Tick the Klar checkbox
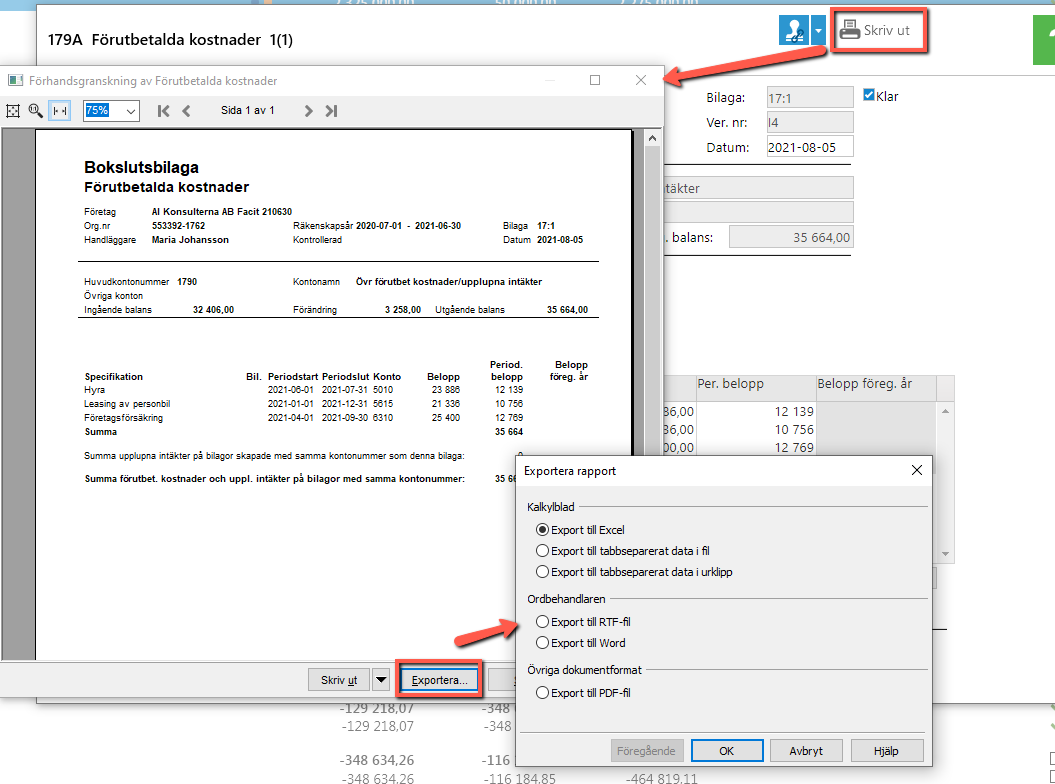1055x784 pixels. point(869,96)
